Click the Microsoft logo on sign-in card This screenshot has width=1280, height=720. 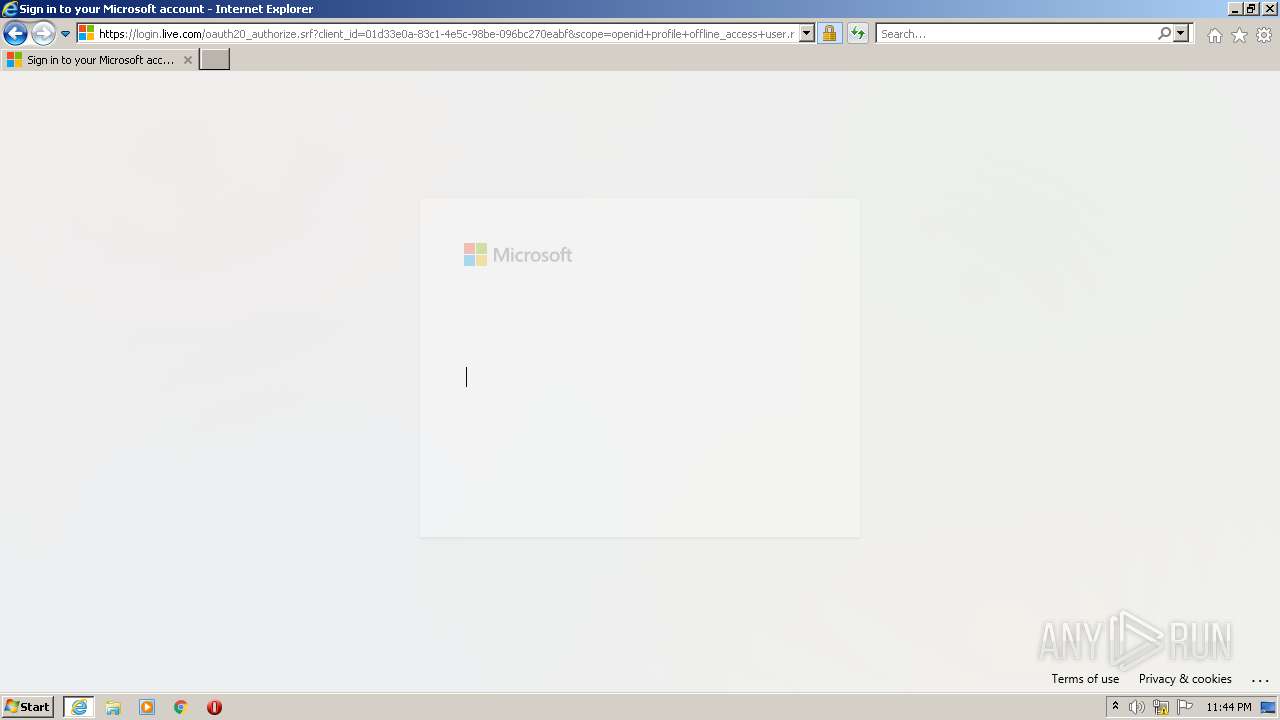(x=518, y=255)
